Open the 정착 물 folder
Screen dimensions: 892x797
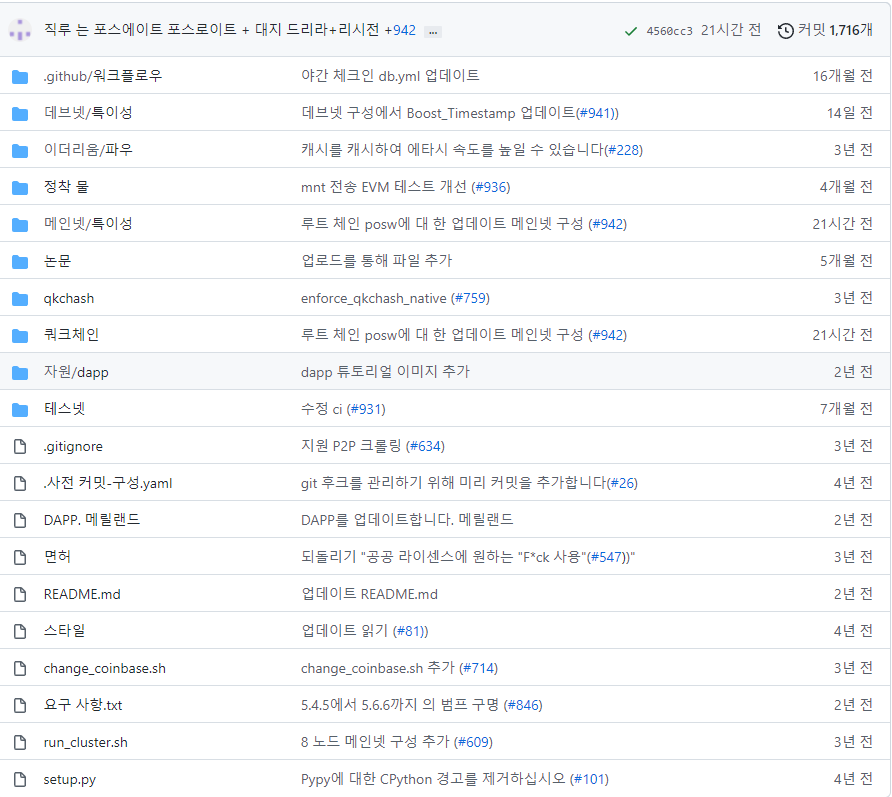(67, 187)
